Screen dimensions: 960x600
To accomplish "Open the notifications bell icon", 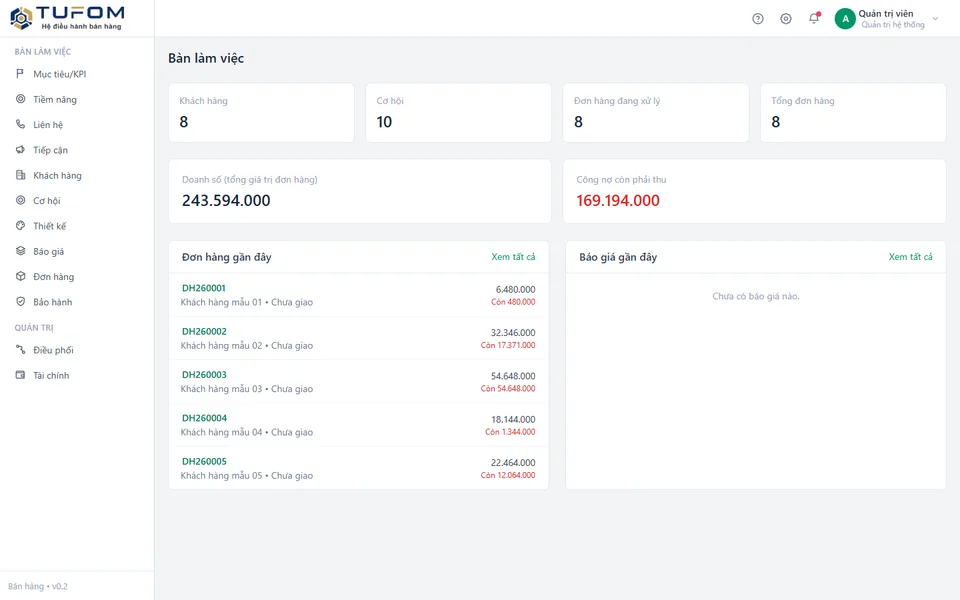I will [814, 18].
